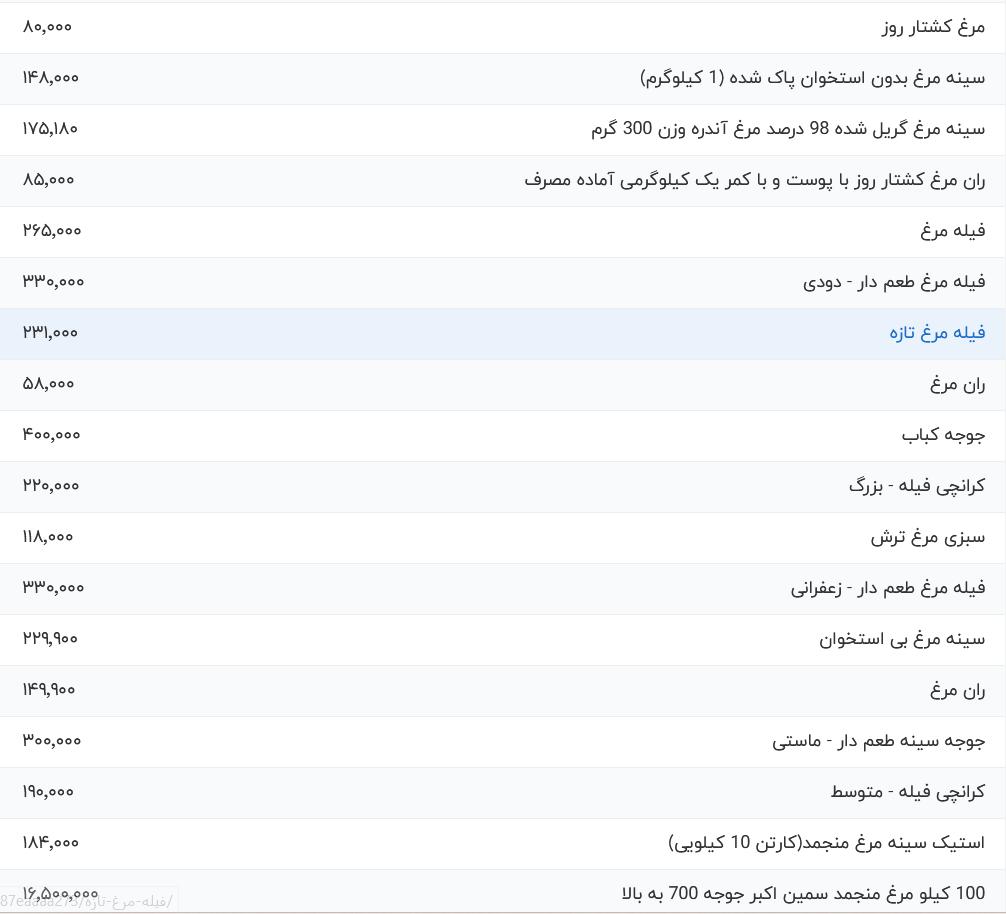This screenshot has height=914, width=1006.
Task: Open سبزی مرغ ترش product
Action: click(928, 537)
